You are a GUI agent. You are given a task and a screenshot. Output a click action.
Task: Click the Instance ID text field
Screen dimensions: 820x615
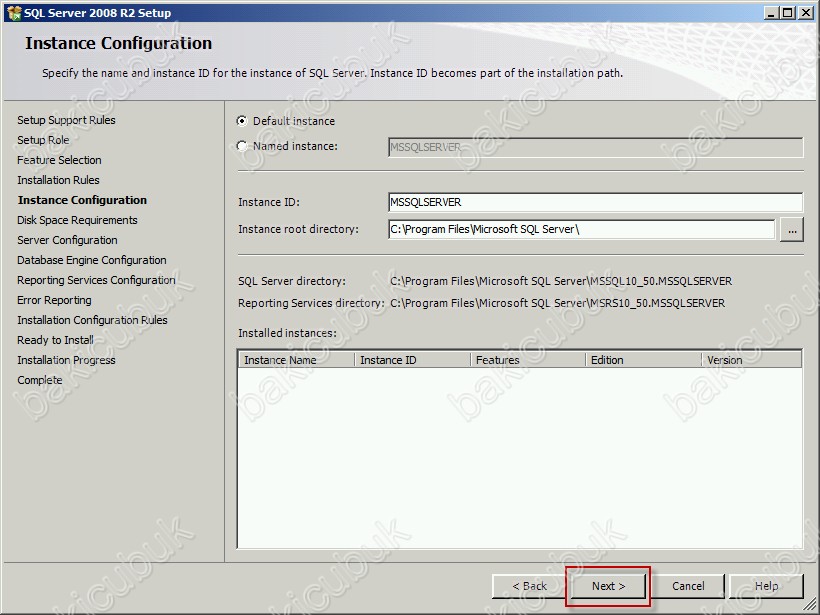594,202
